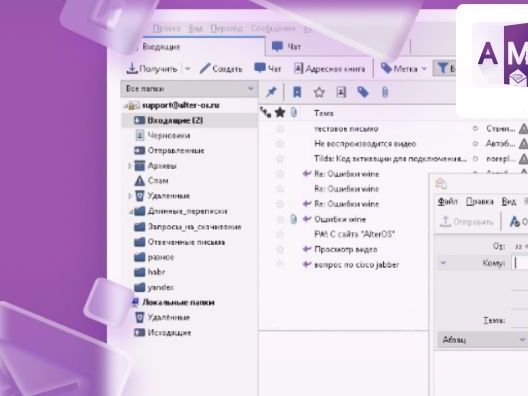Click the junk icon on the Tilda message row
This screenshot has height=396, width=528.
click(523, 159)
